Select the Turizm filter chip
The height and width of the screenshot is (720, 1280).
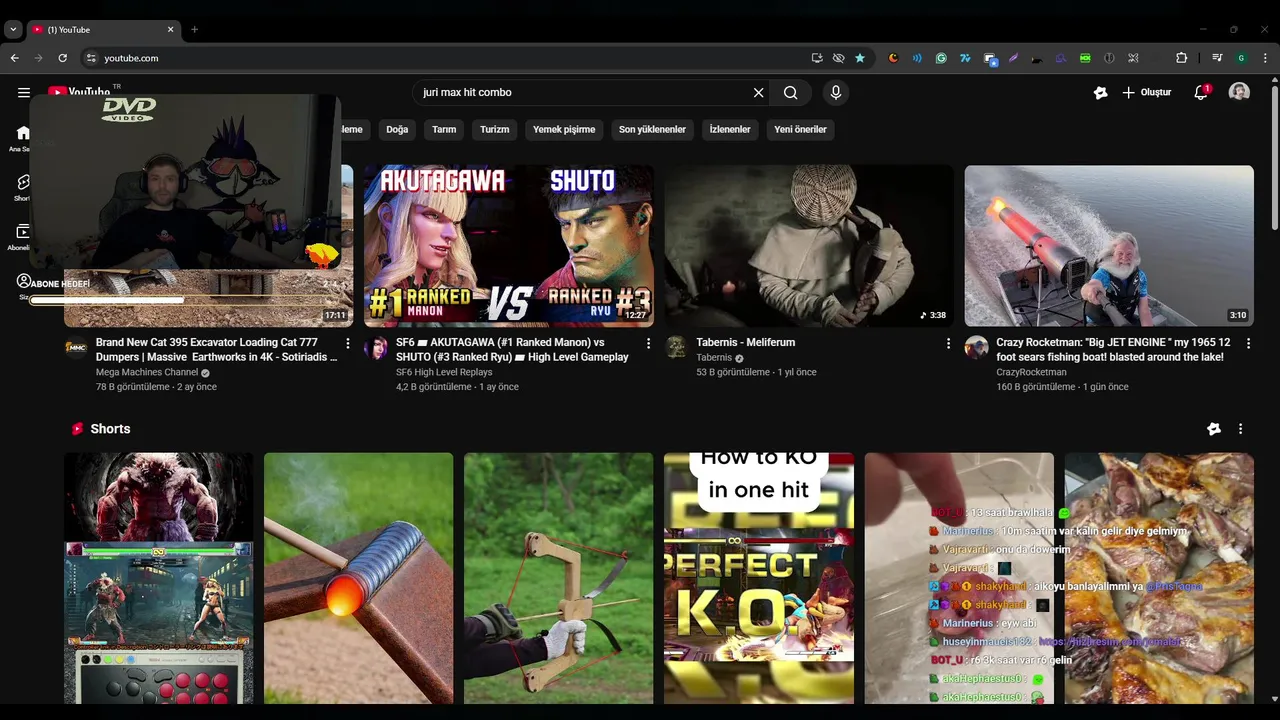pyautogui.click(x=494, y=129)
